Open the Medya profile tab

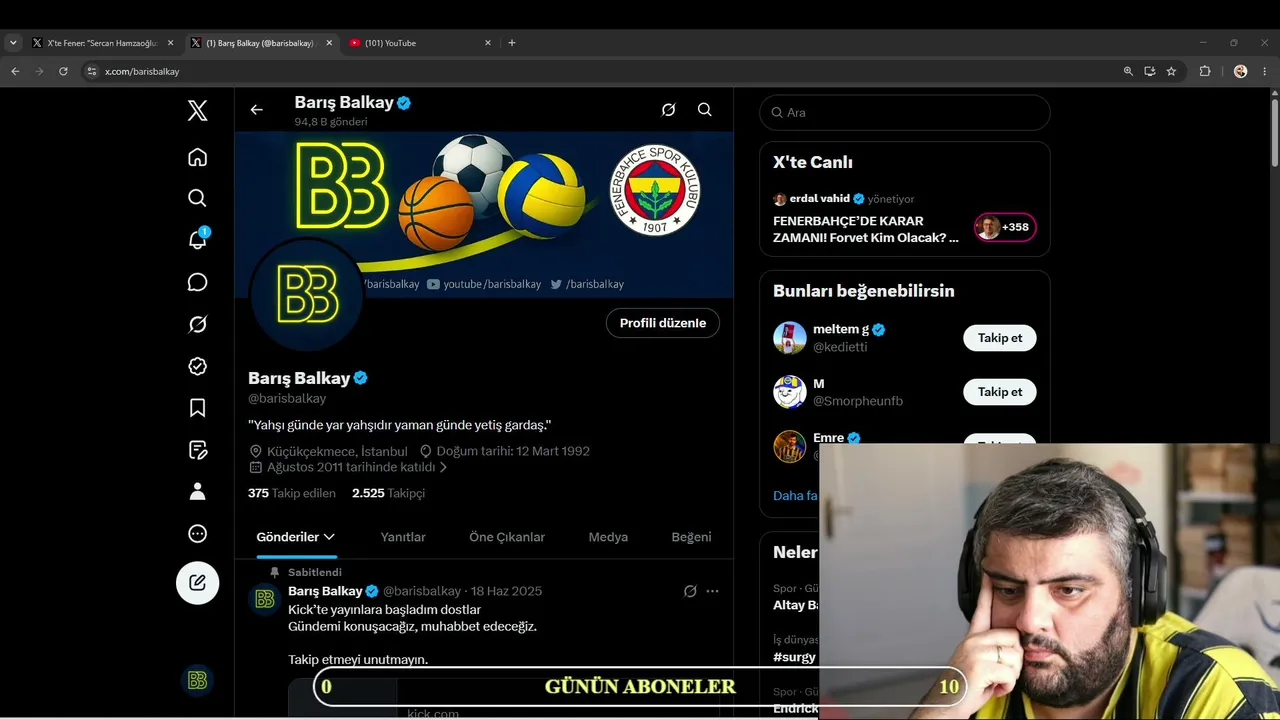click(x=608, y=537)
